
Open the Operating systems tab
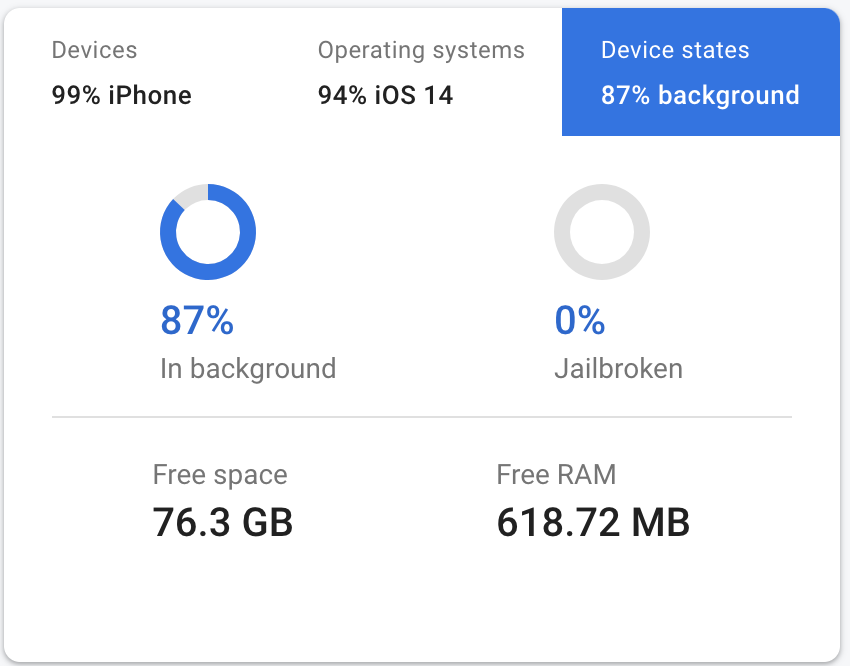(x=421, y=71)
